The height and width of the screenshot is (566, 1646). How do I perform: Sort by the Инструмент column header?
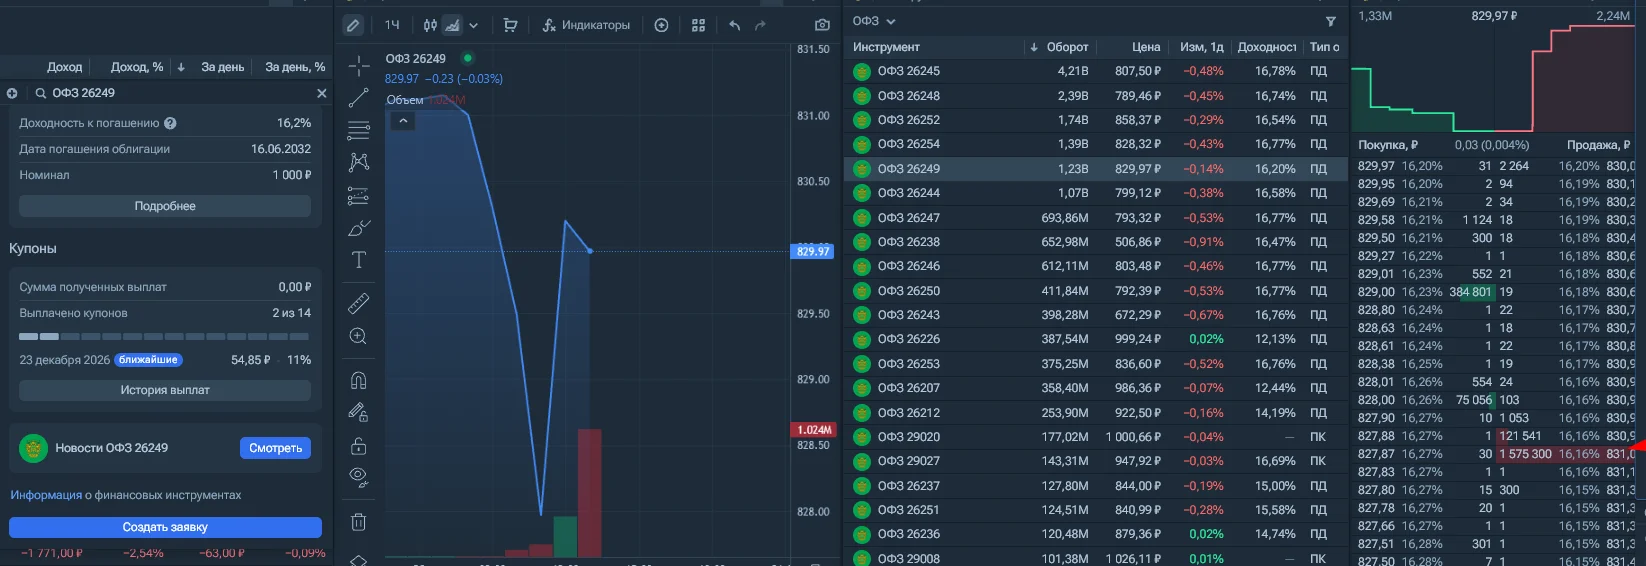[886, 47]
